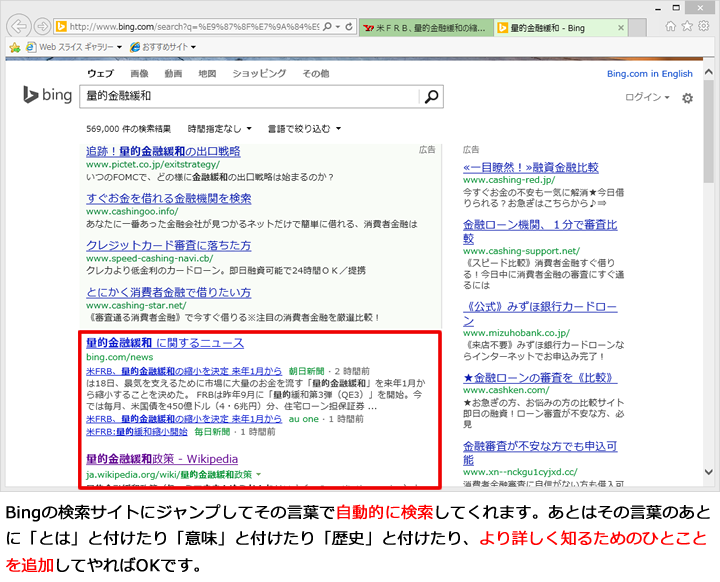The image size is (720, 582).
Task: Open the 画像 search category
Action: [139, 73]
